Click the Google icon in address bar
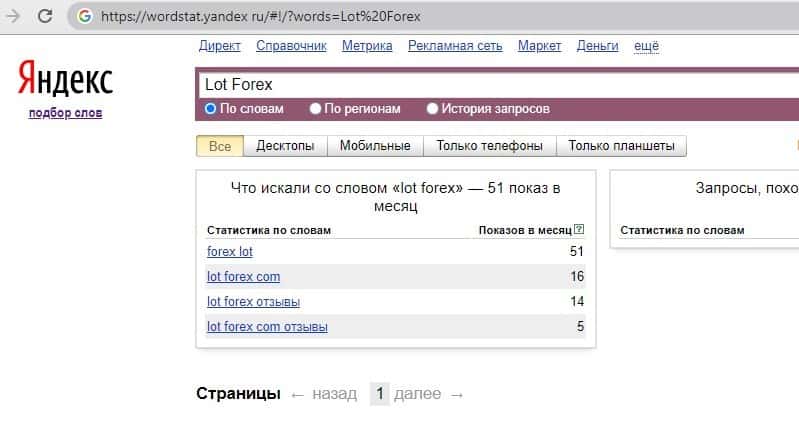Viewport: 799px width, 445px height. (x=85, y=16)
